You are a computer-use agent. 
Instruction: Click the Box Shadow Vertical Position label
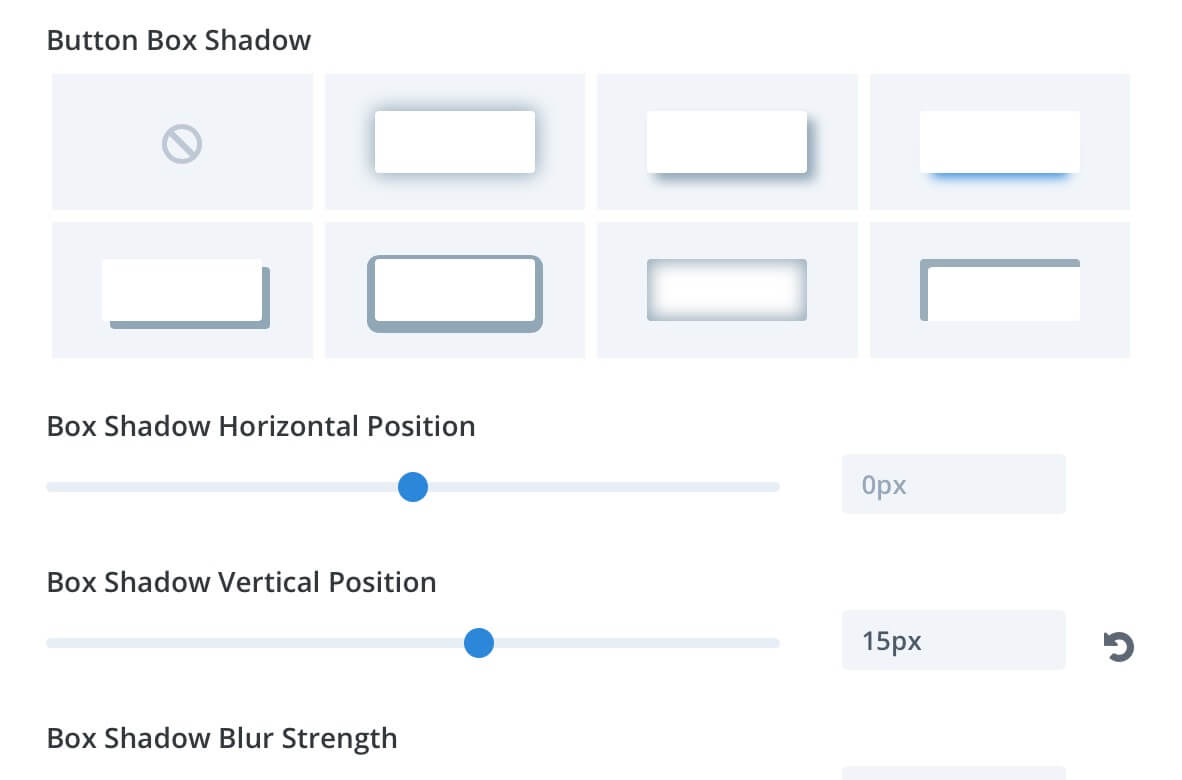tap(241, 583)
